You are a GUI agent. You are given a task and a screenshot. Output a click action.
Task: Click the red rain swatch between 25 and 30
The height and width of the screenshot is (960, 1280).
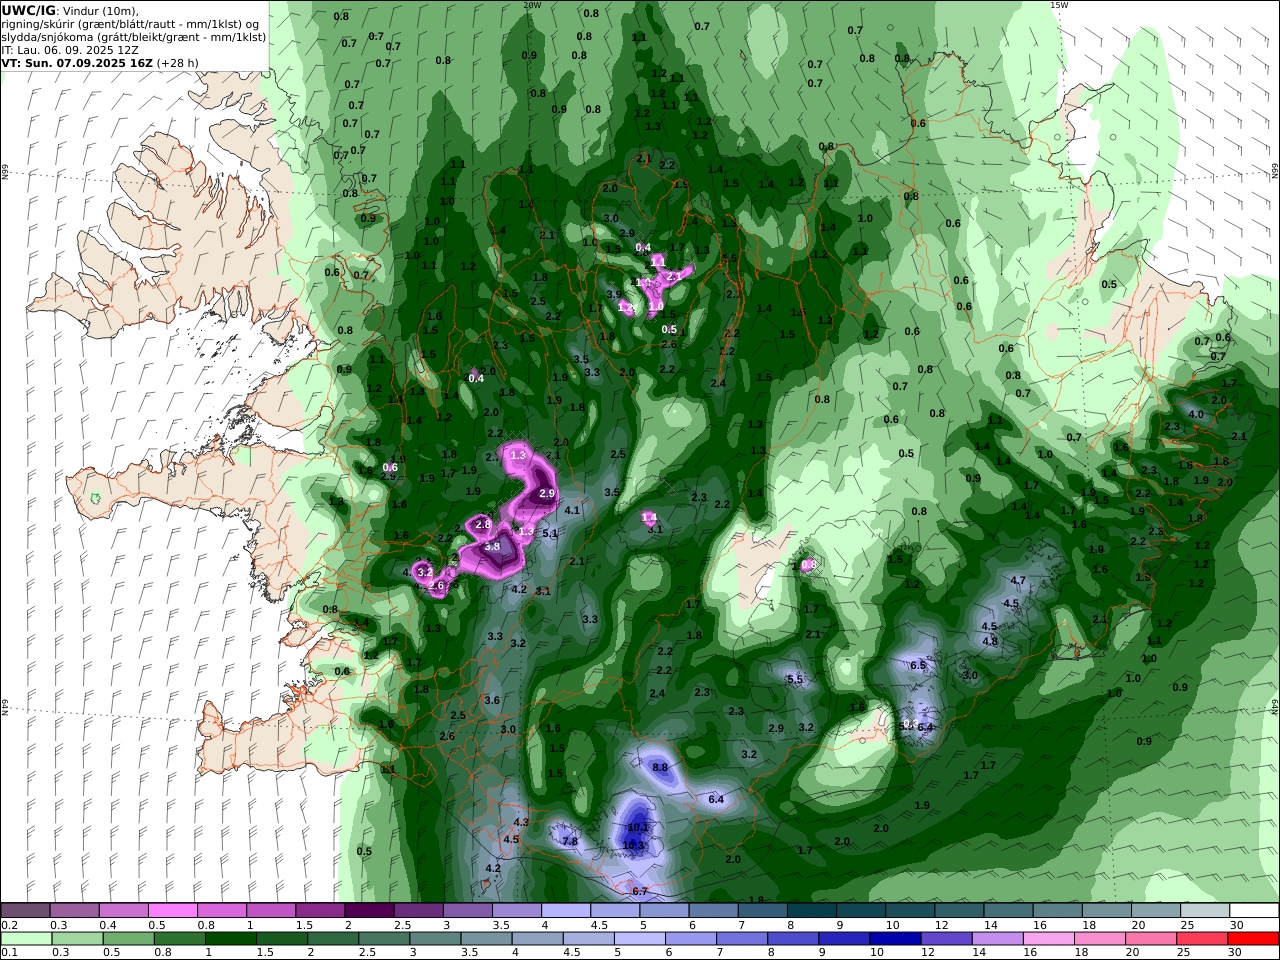[x=1200, y=938]
